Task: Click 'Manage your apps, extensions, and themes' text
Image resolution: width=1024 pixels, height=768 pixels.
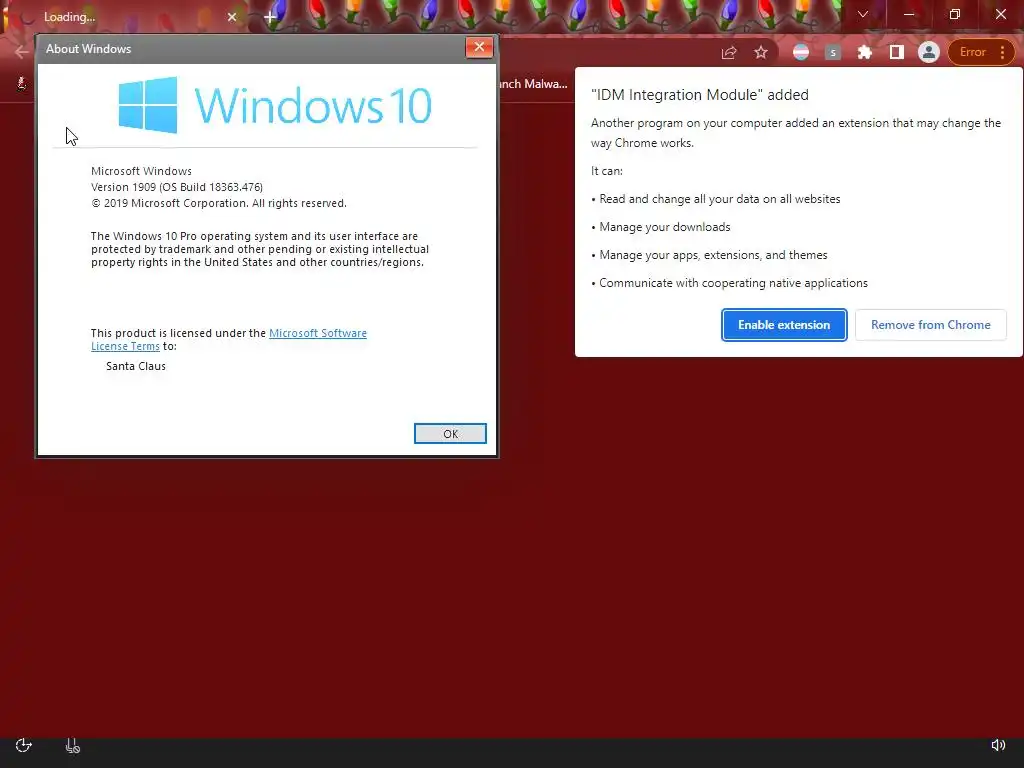Action: [x=713, y=255]
